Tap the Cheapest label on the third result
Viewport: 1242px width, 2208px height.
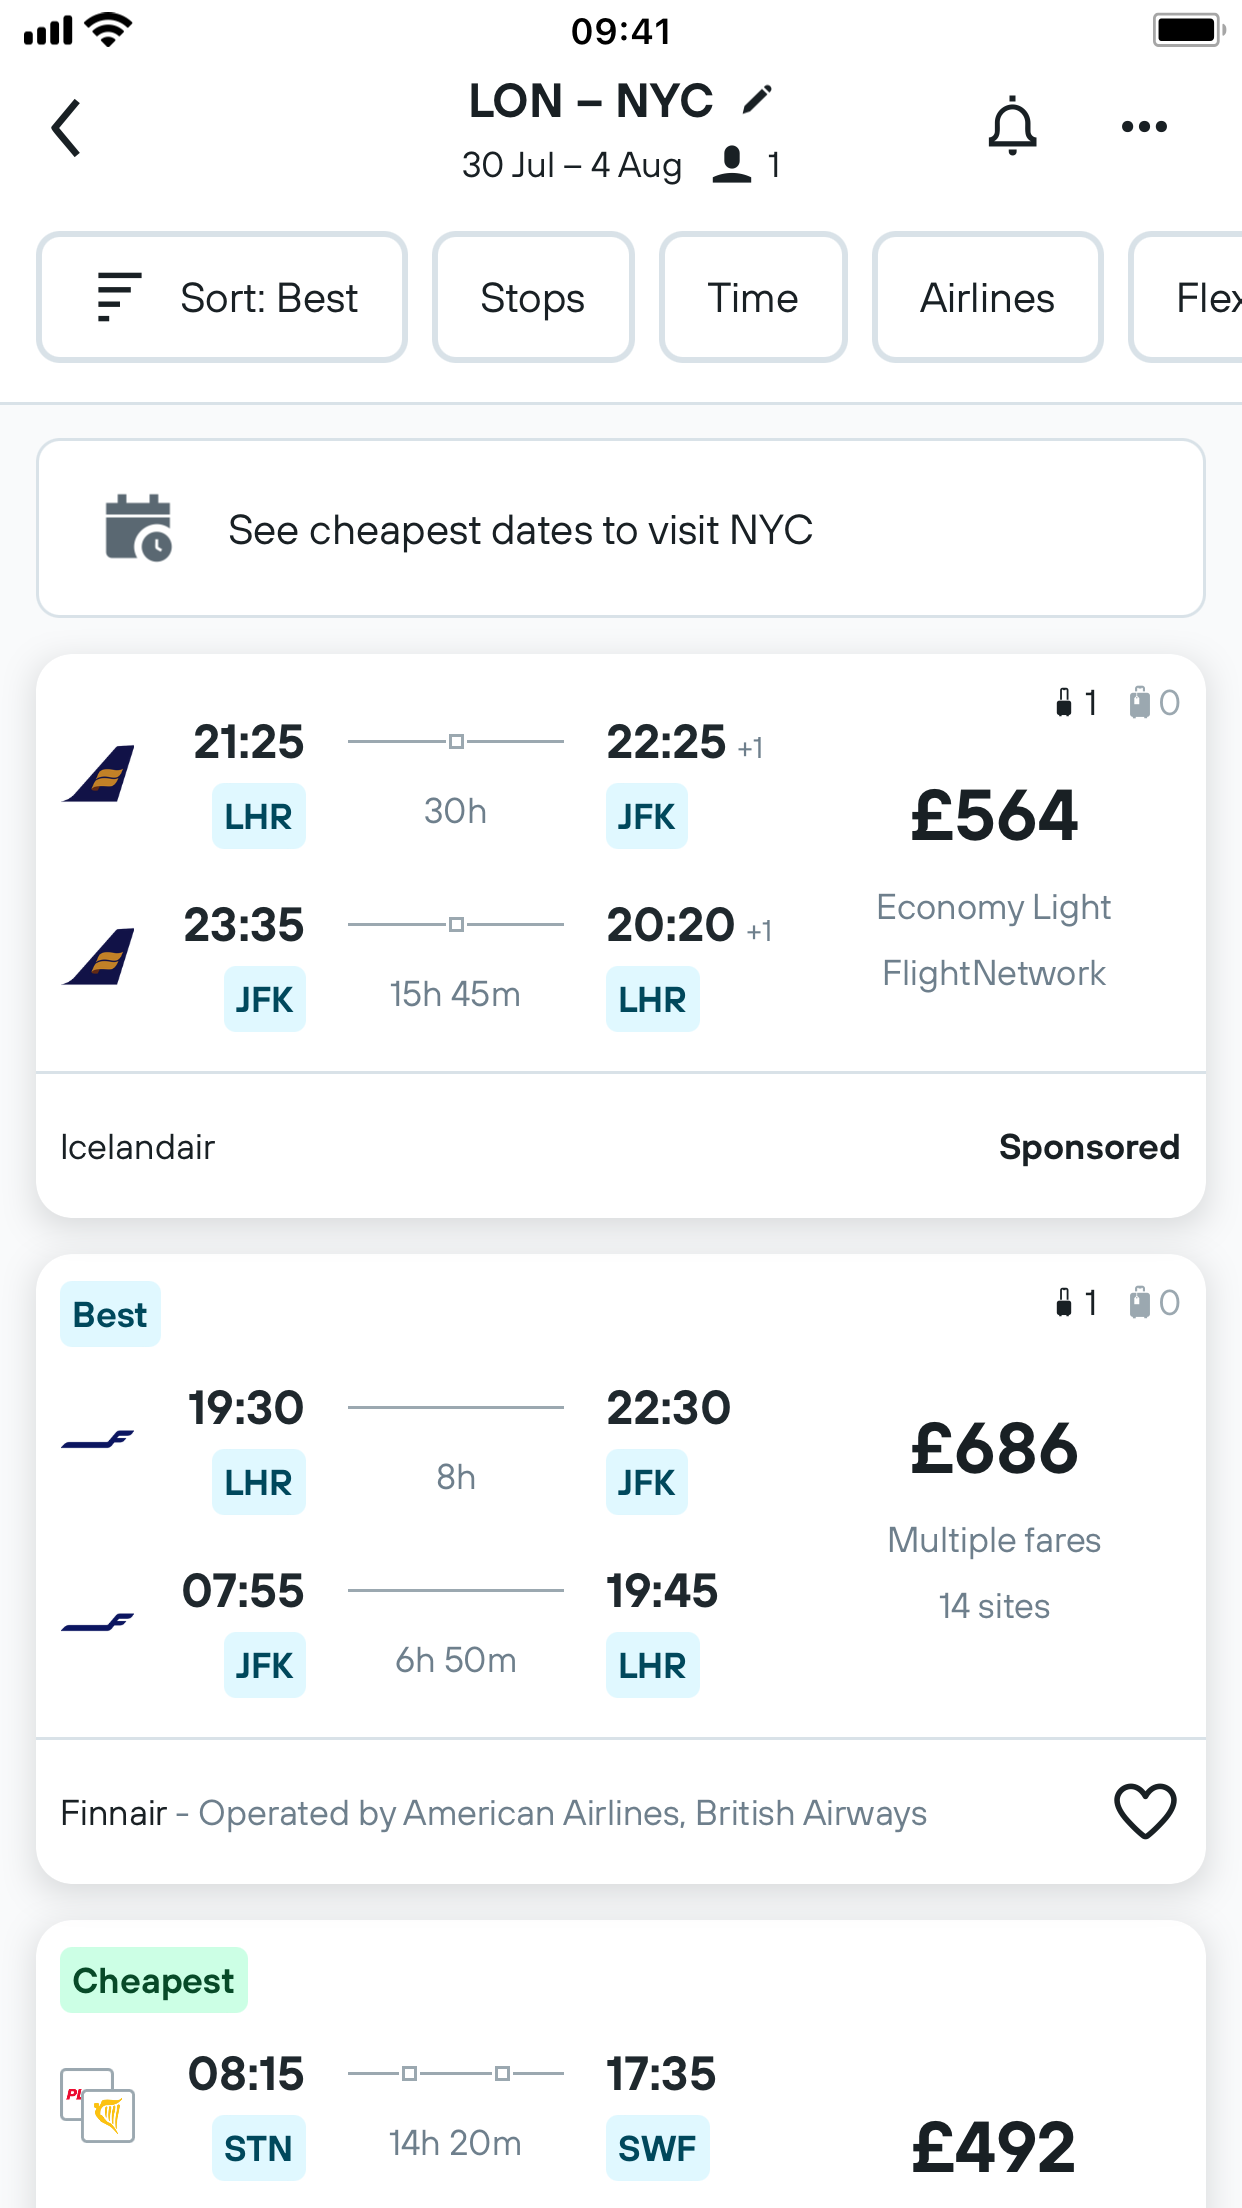click(x=154, y=1980)
